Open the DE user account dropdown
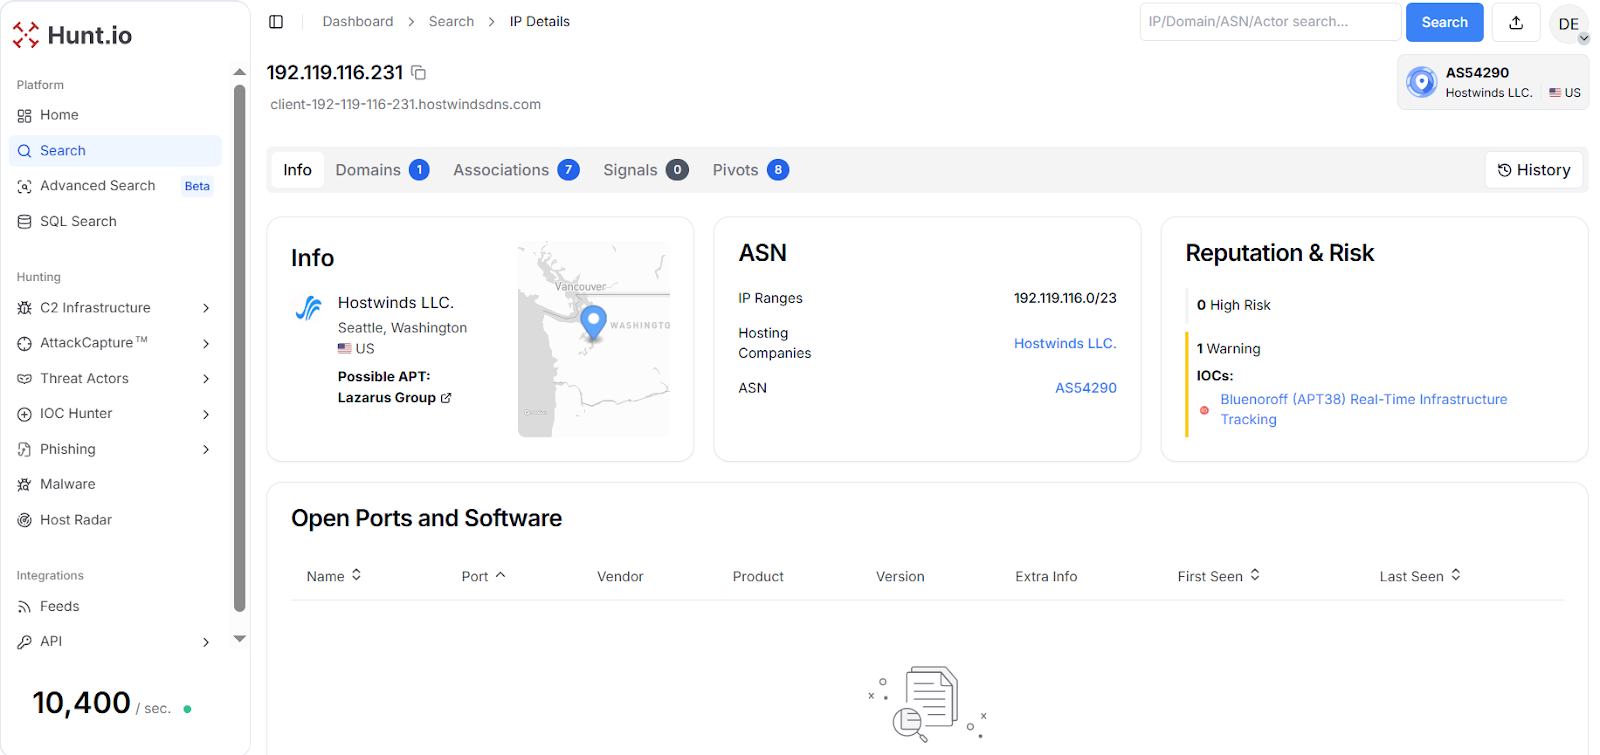 click(1568, 24)
